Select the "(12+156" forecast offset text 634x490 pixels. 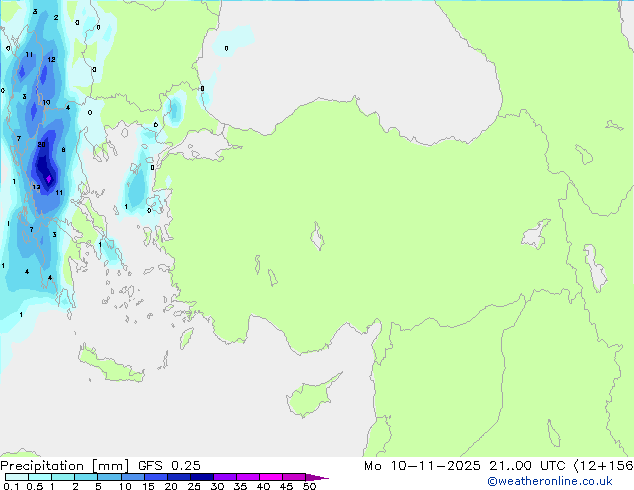[603, 466]
